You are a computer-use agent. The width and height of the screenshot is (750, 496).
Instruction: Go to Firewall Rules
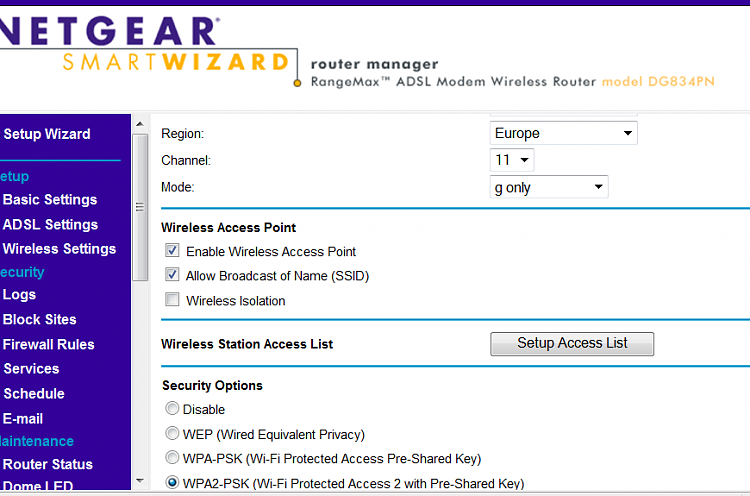click(x=48, y=344)
